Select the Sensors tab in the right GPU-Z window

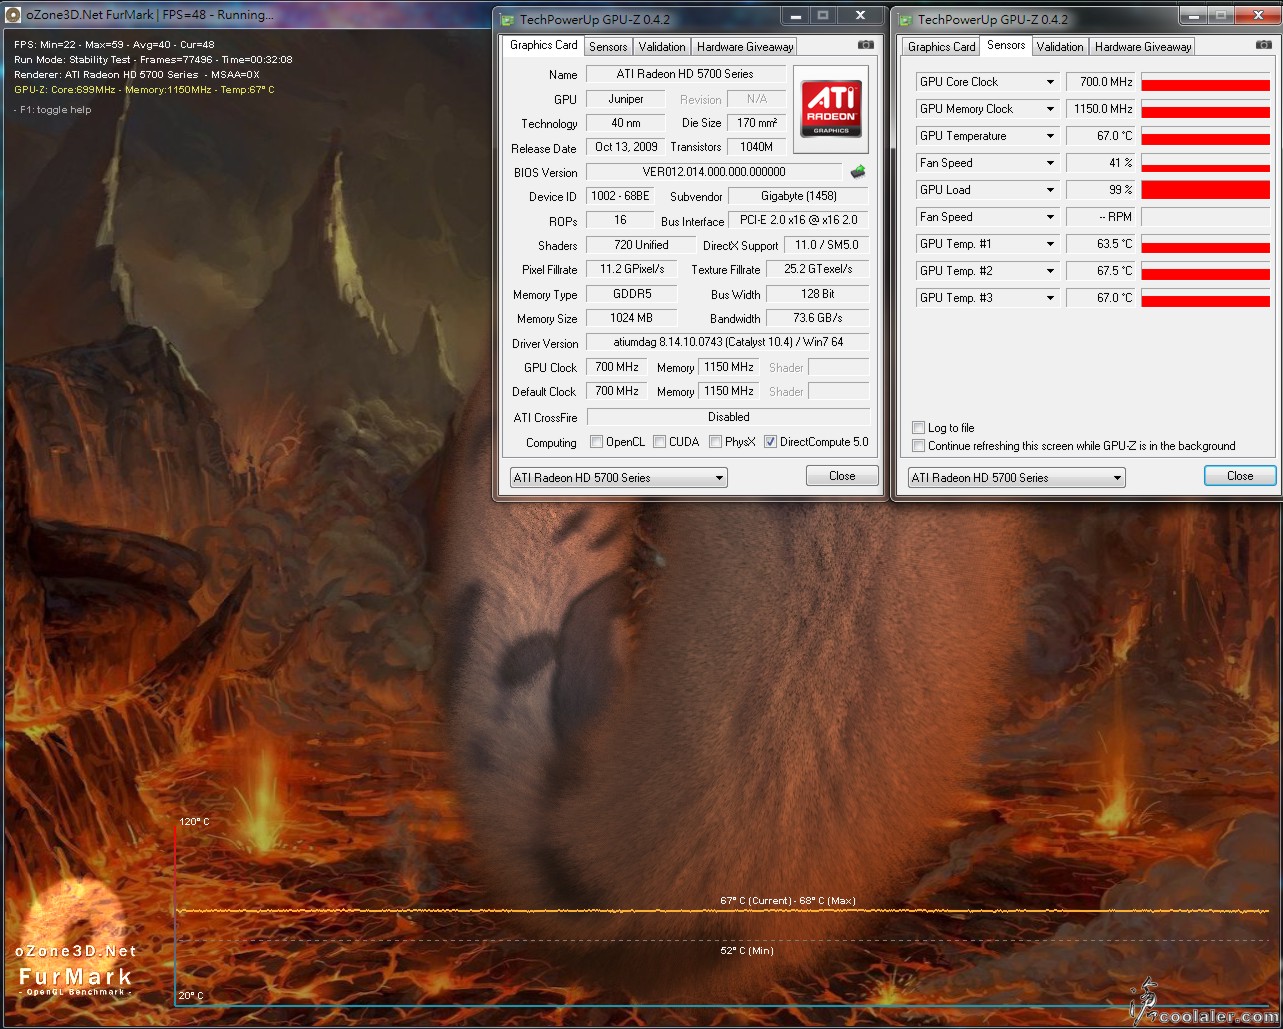1006,45
